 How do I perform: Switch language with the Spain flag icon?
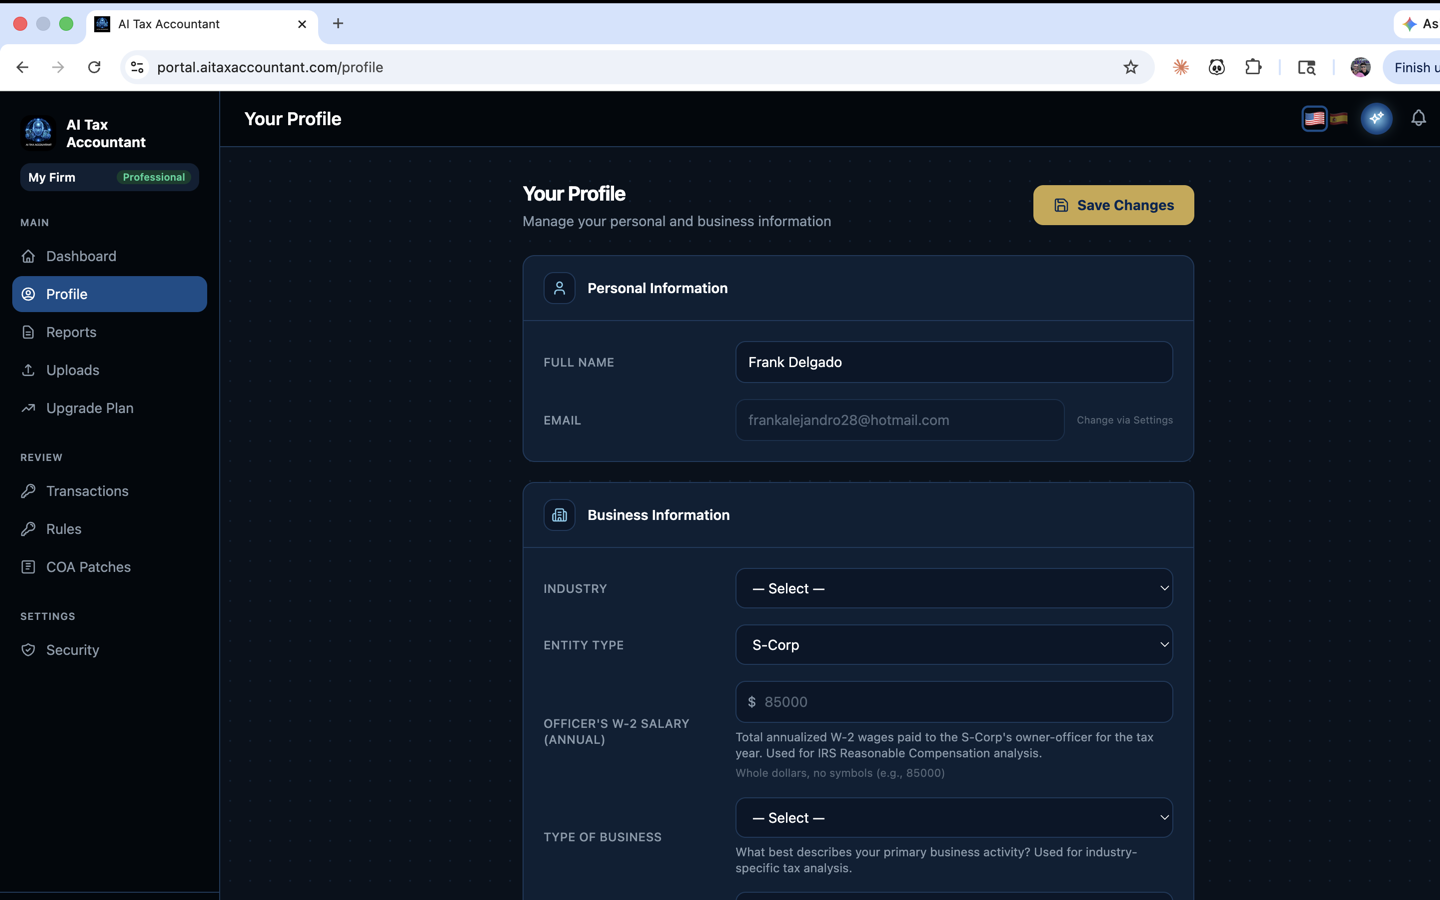[1339, 119]
